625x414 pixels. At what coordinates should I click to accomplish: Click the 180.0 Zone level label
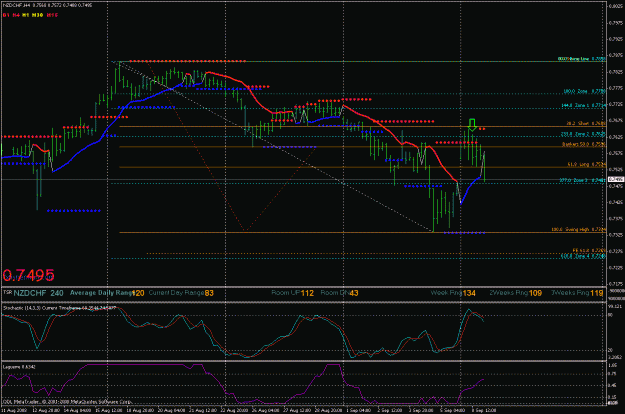tap(585, 91)
